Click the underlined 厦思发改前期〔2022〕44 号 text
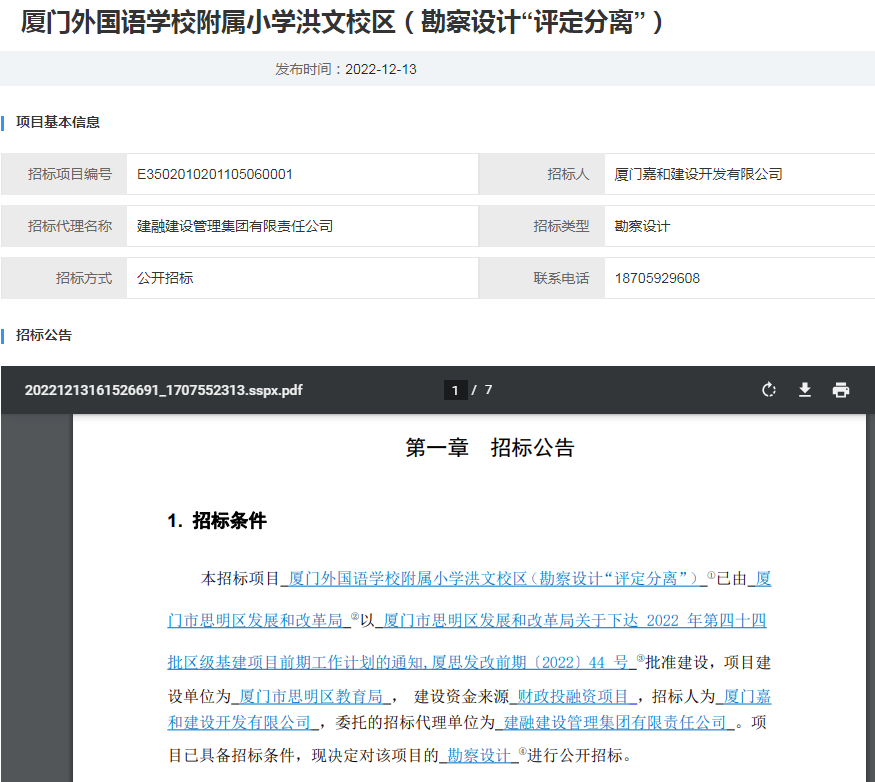 (x=530, y=663)
